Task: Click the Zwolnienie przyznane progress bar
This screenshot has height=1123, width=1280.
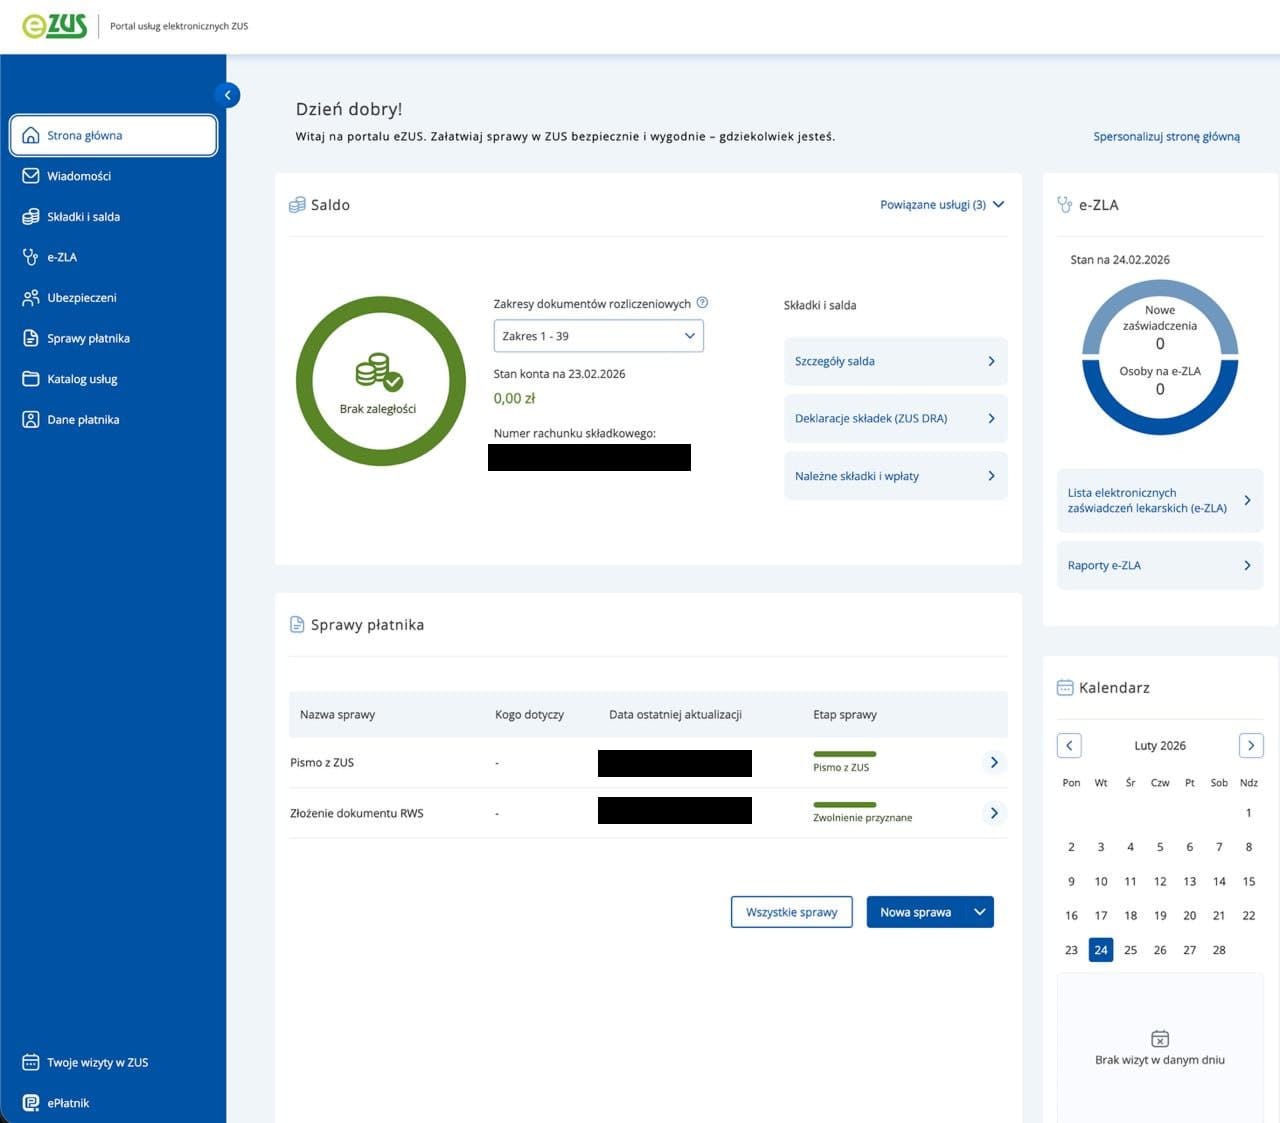Action: click(845, 804)
